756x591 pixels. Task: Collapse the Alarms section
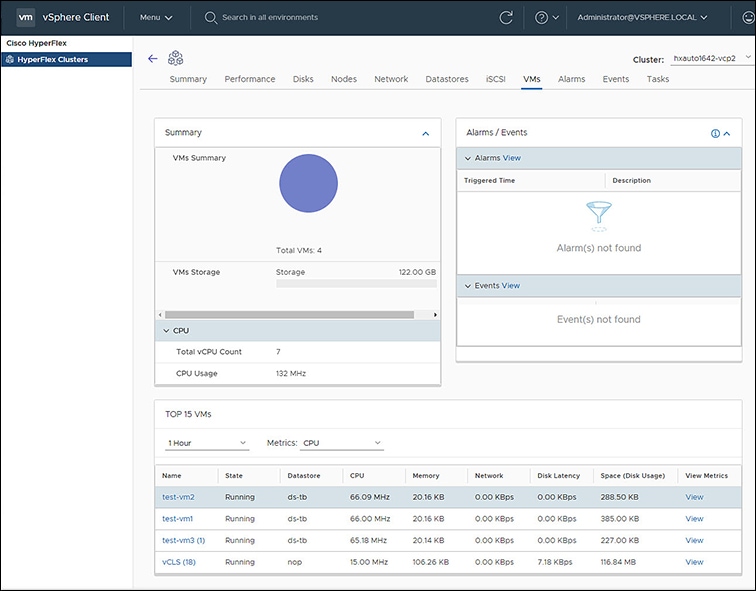pyautogui.click(x=467, y=158)
